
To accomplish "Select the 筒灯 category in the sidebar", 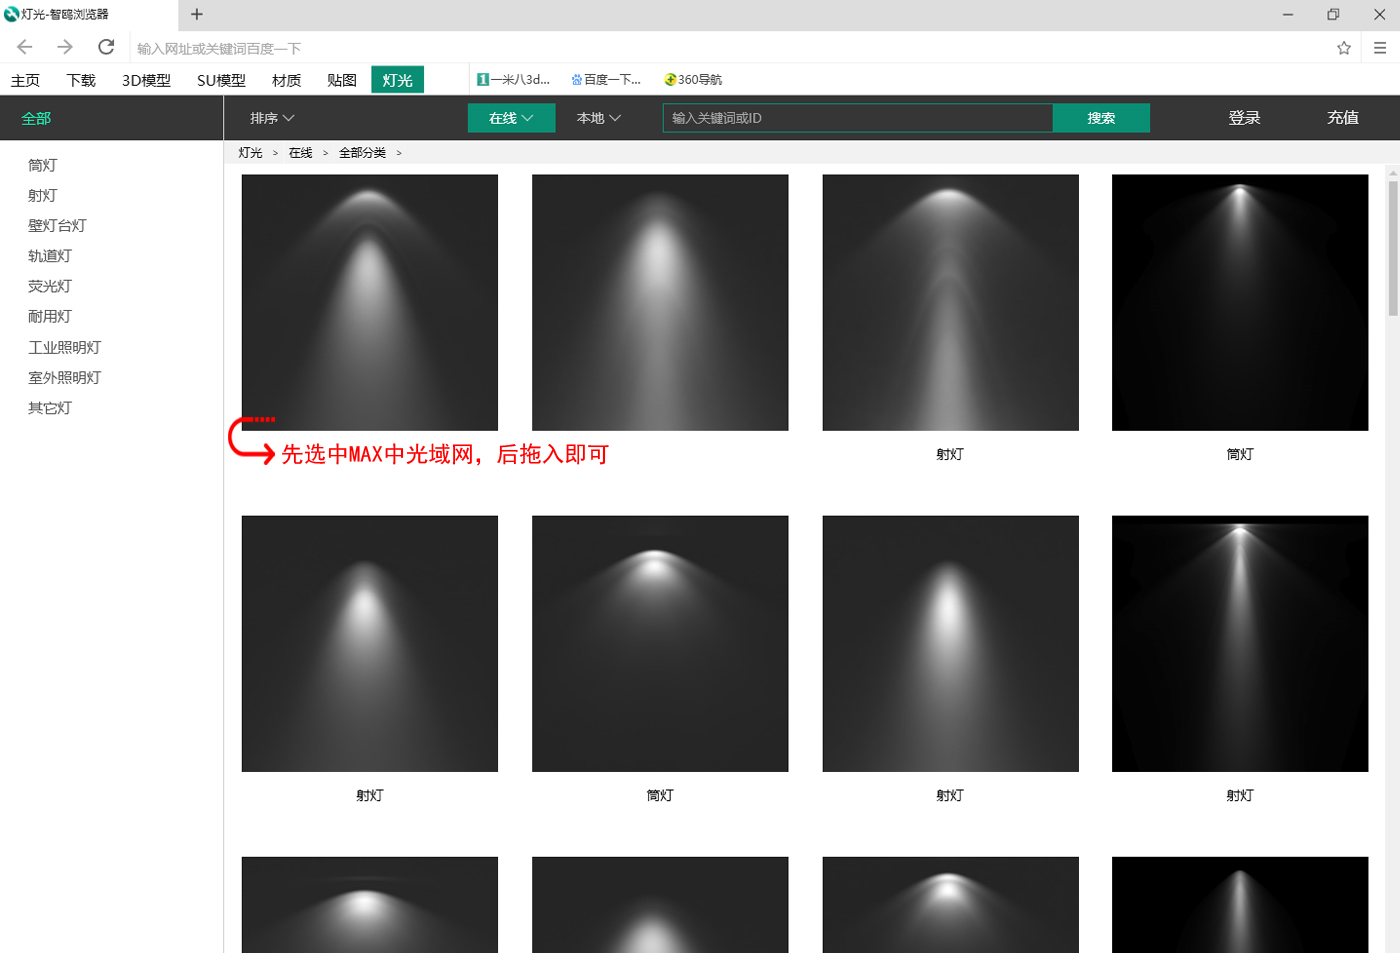I will [x=42, y=165].
